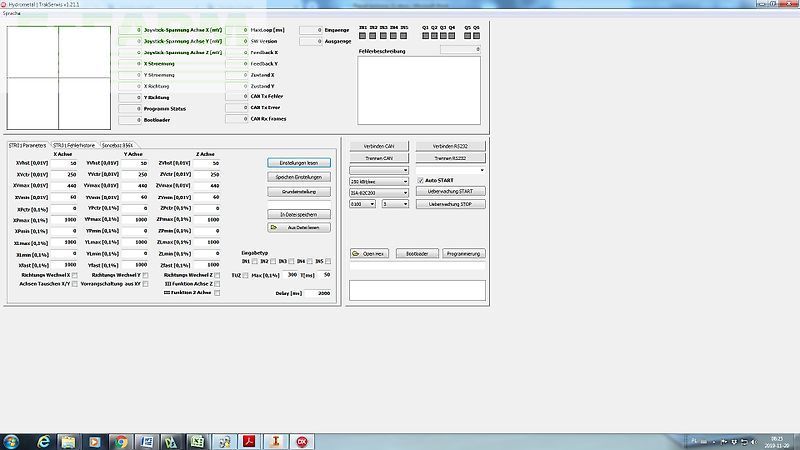
Task: Toggle Richtungs Wechsel Z checkbox
Action: pos(217,275)
